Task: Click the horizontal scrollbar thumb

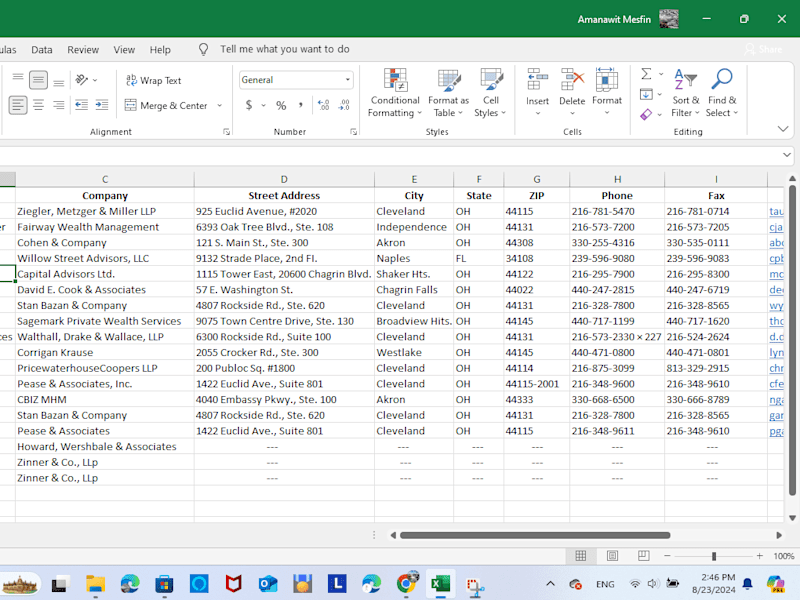Action: pyautogui.click(x=535, y=535)
